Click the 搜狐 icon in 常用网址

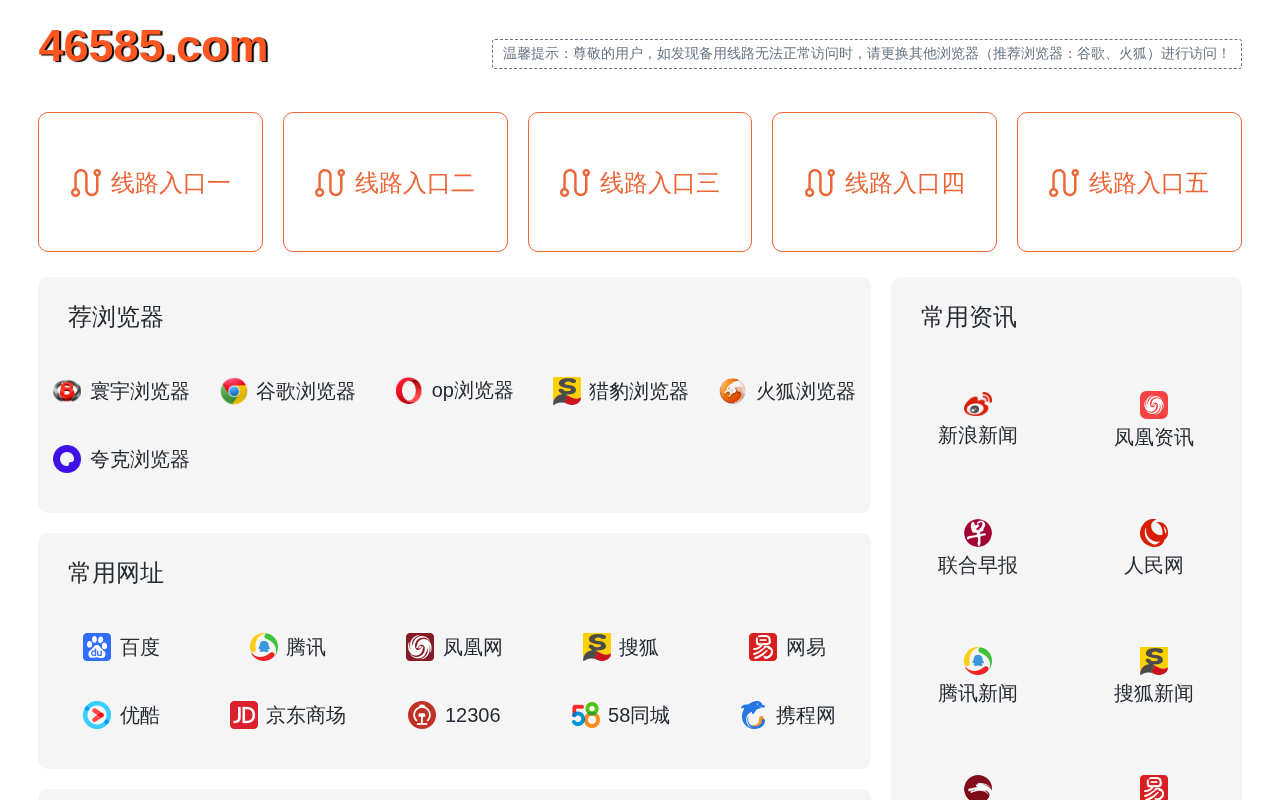[597, 647]
